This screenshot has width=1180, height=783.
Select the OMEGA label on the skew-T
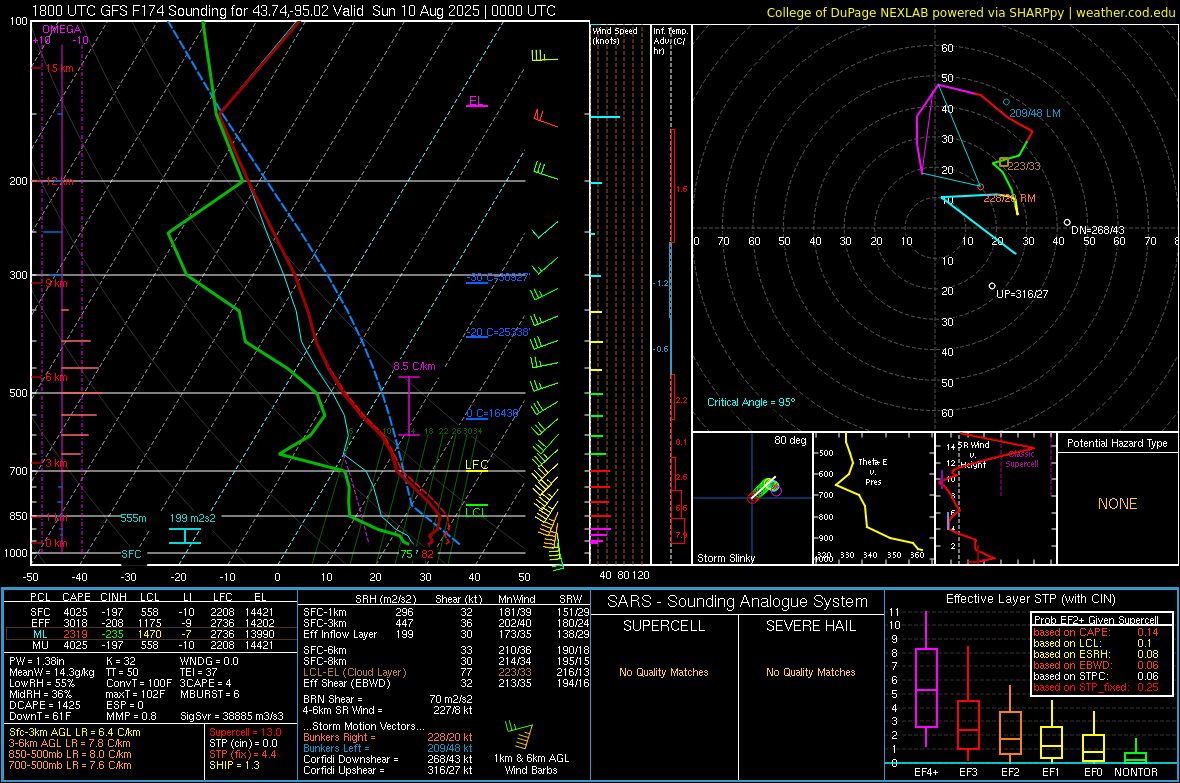pyautogui.click(x=62, y=29)
